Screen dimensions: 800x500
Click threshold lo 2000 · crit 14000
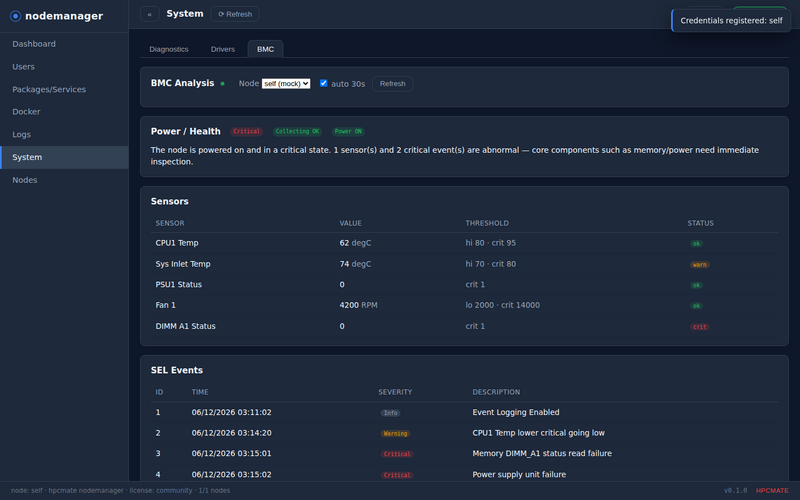click(502, 305)
